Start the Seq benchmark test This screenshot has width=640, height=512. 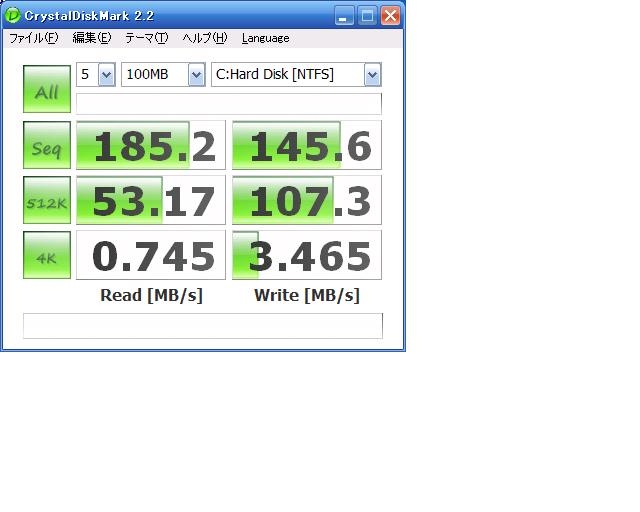[47, 145]
